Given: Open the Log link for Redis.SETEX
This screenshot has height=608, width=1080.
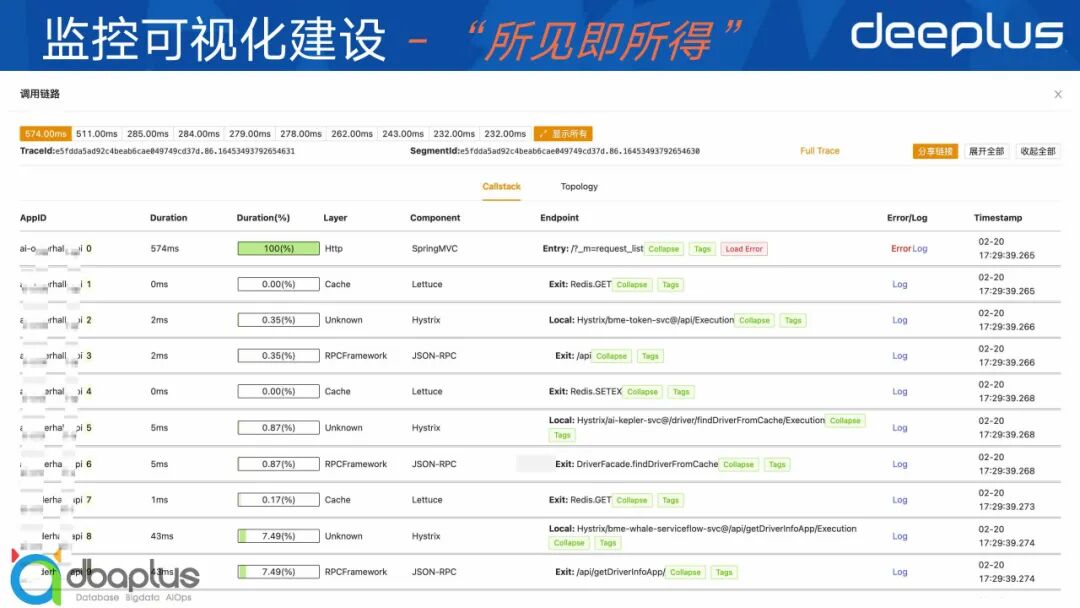Looking at the screenshot, I should 900,391.
